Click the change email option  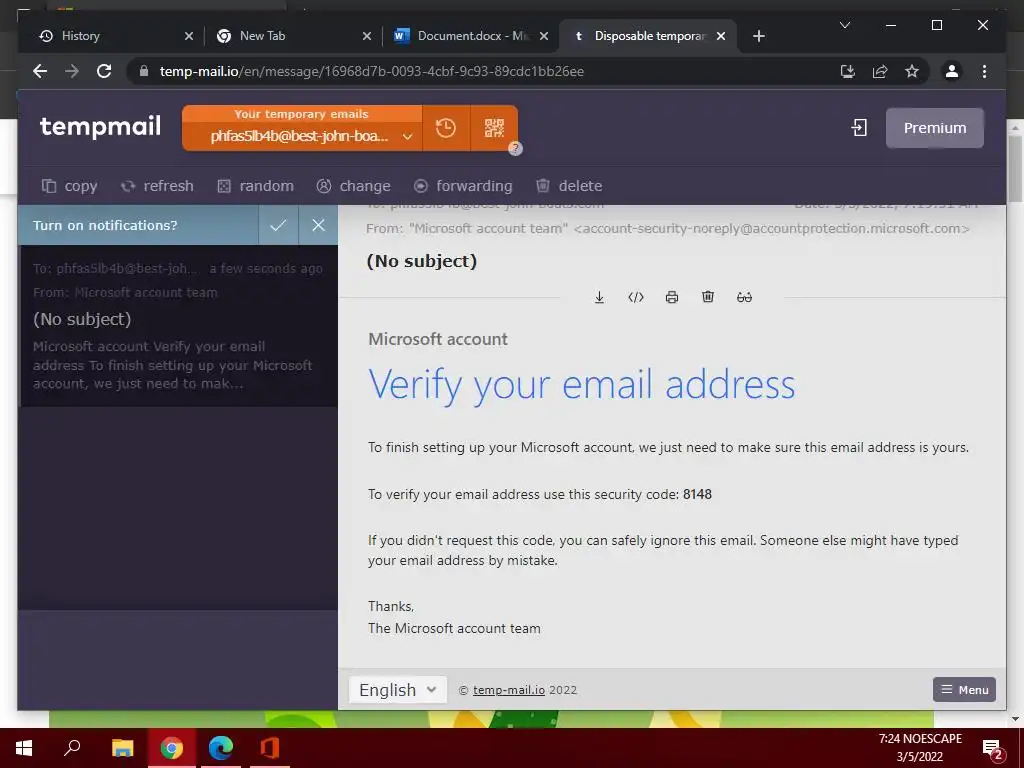[x=353, y=186]
